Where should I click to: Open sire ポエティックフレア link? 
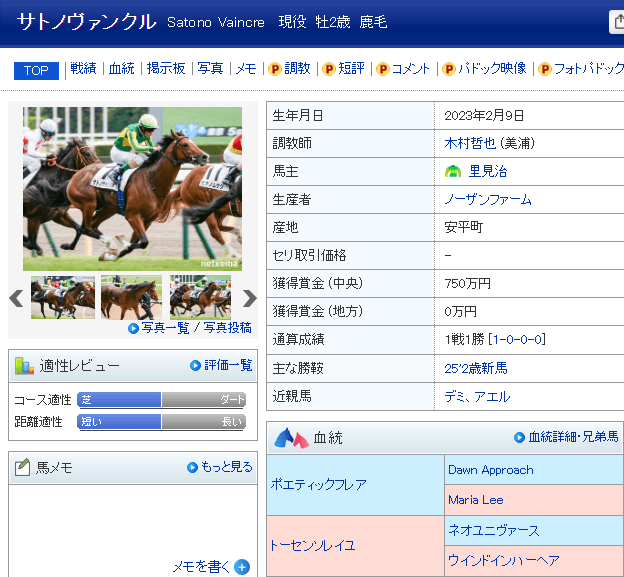click(318, 484)
